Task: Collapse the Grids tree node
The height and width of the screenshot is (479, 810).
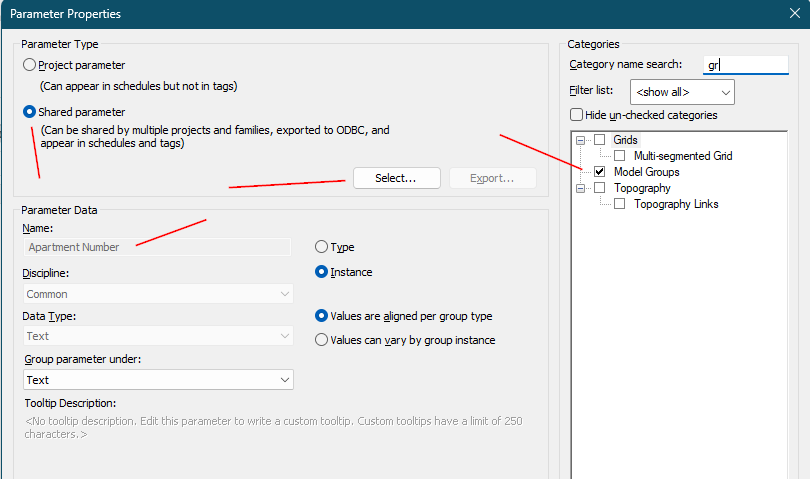Action: pyautogui.click(x=580, y=140)
